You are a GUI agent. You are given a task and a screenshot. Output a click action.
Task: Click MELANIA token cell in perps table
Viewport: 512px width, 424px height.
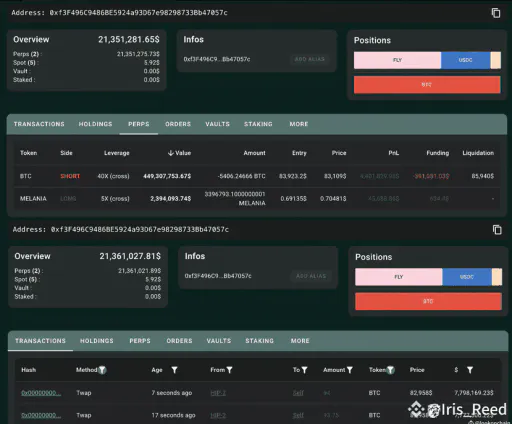[33, 199]
